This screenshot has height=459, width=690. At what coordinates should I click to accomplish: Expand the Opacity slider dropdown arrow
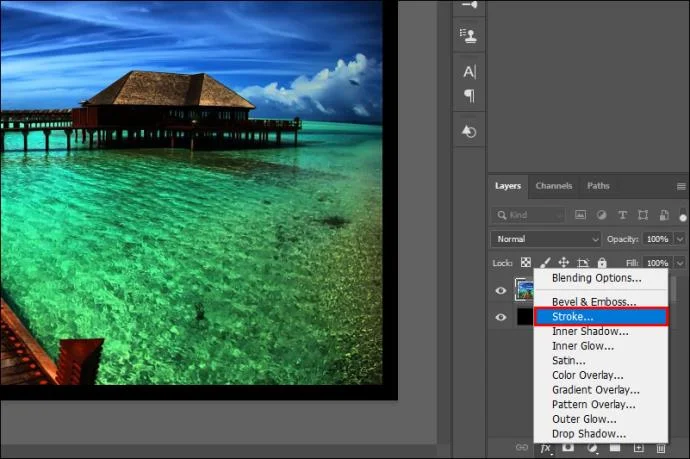pos(680,240)
